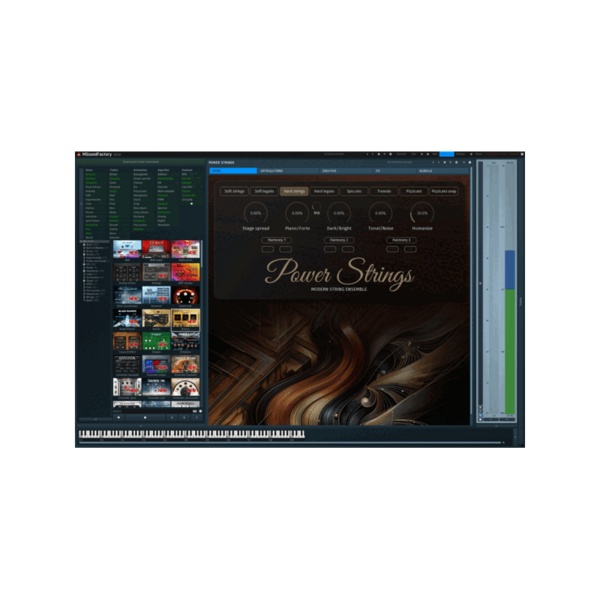Select the Spiccato articulation
Image resolution: width=600 pixels, height=600 pixels.
click(354, 191)
